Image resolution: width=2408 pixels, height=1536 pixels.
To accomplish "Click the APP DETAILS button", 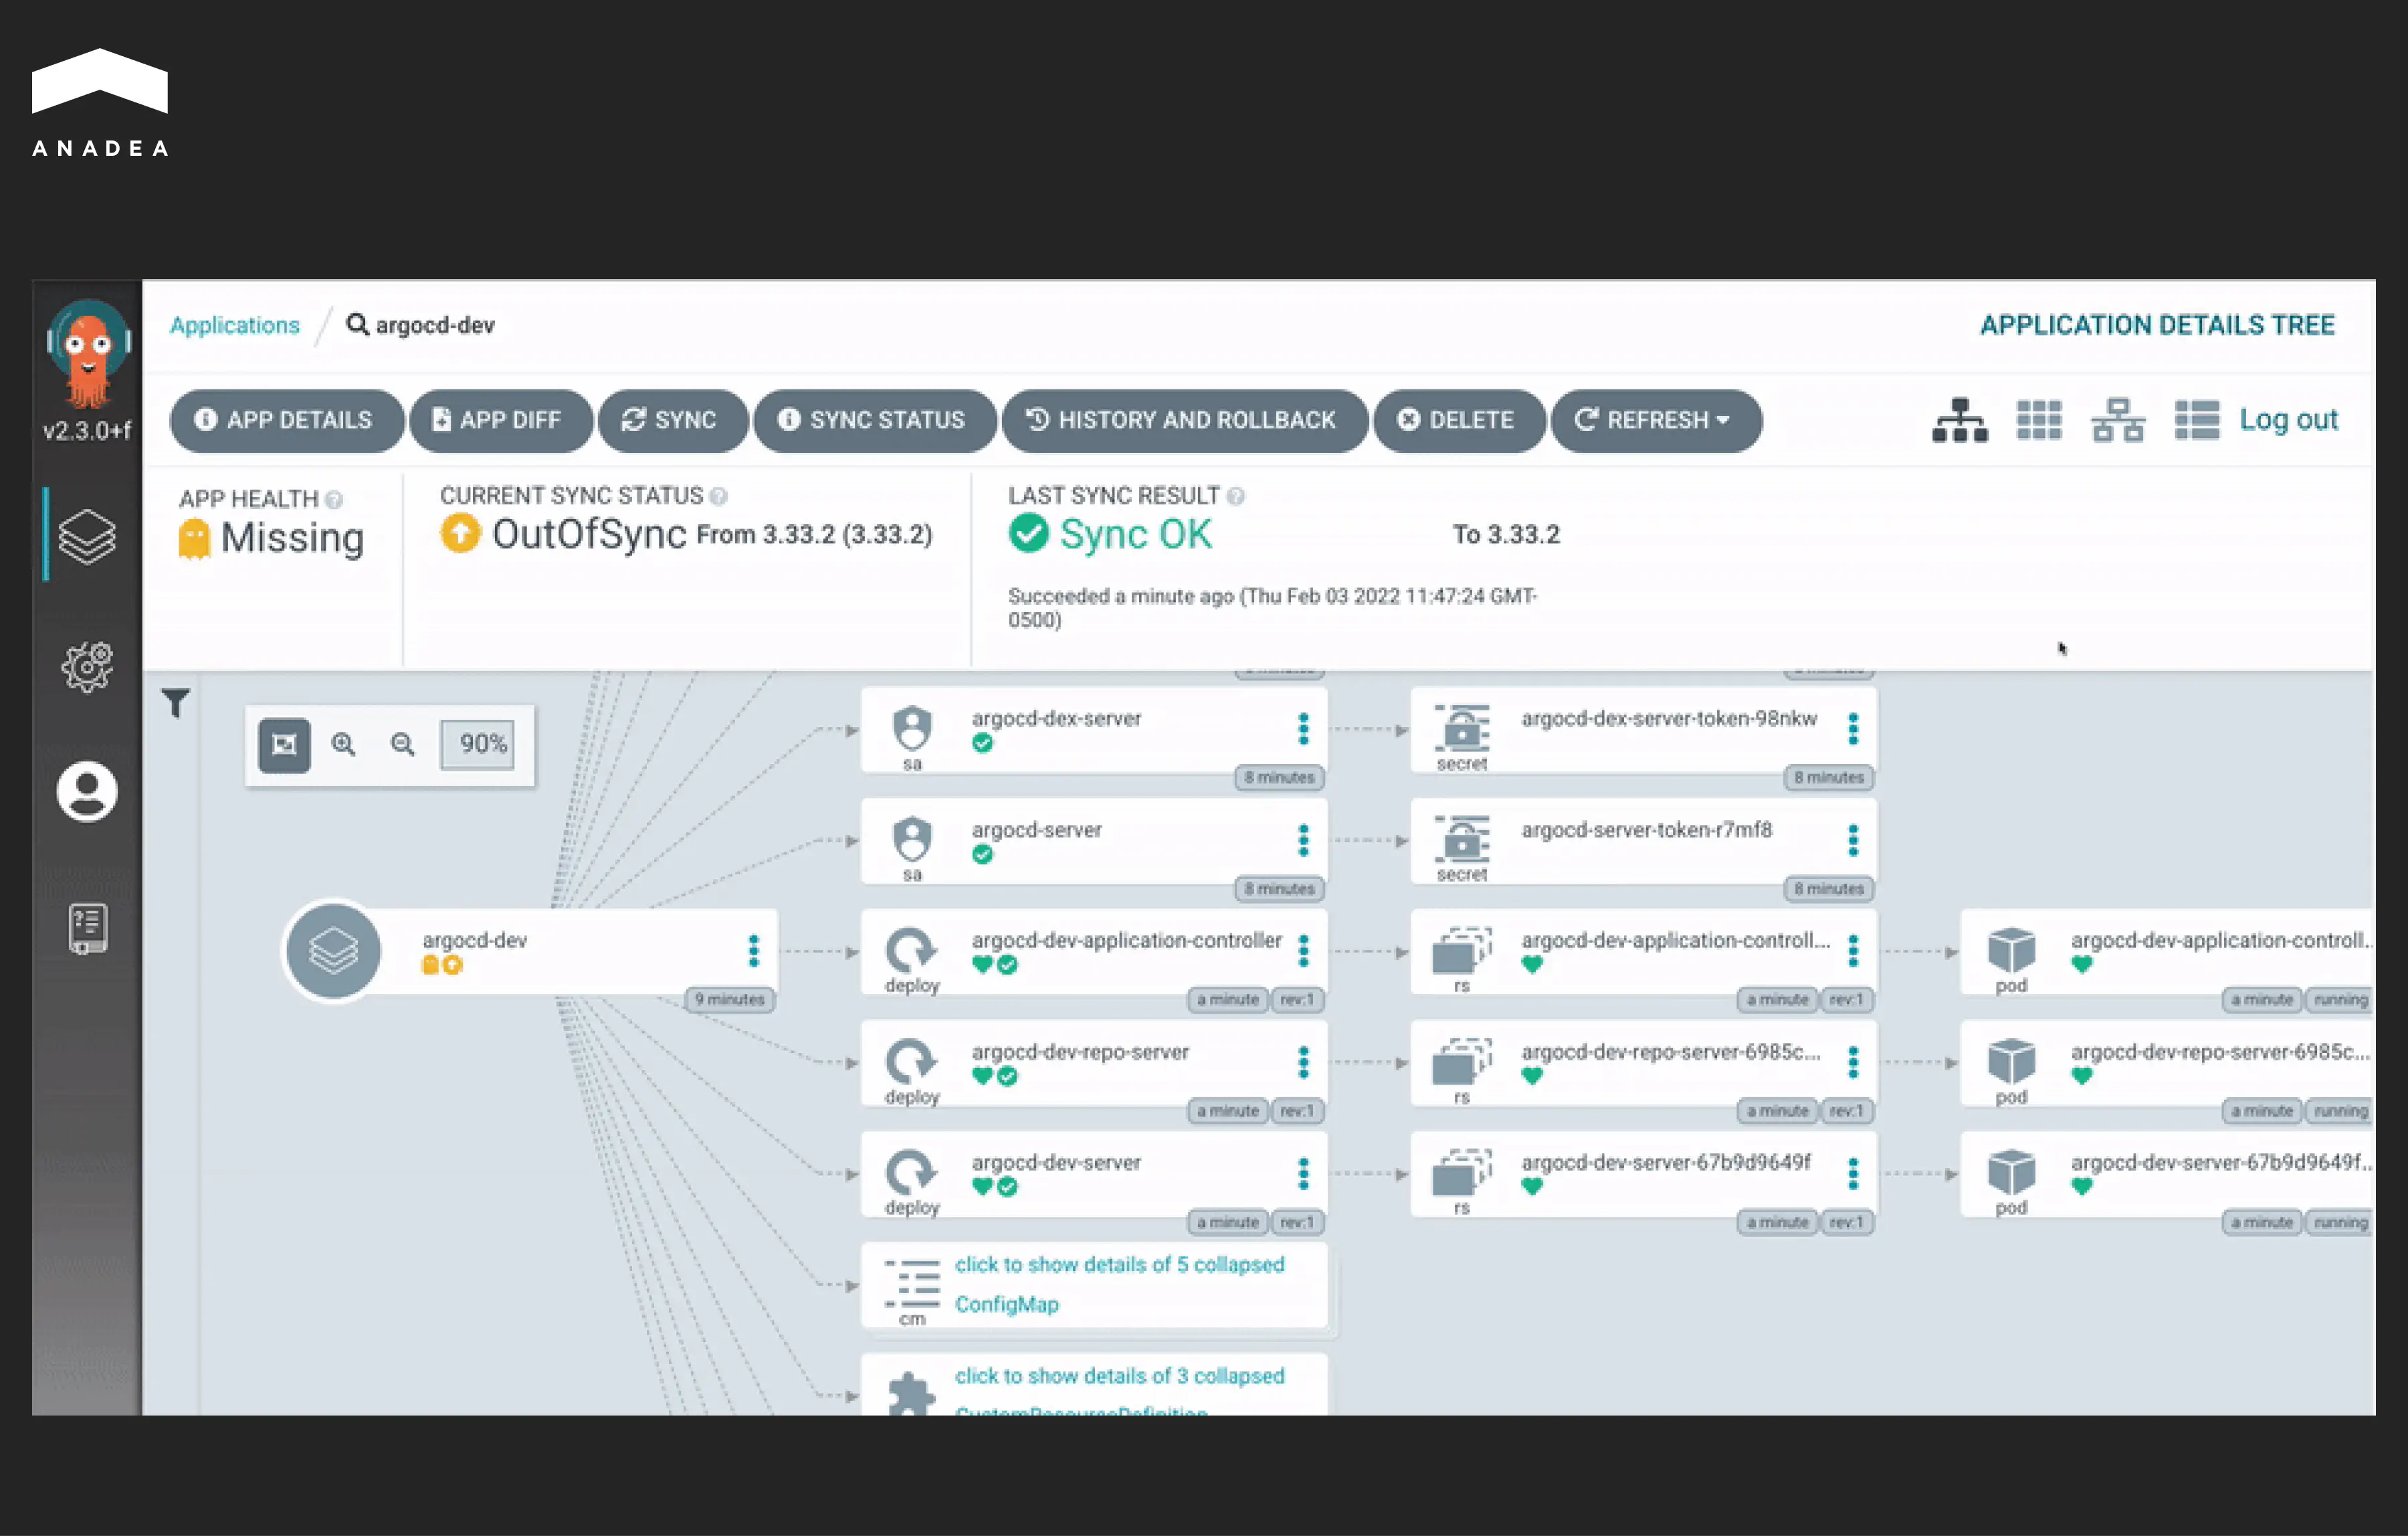I will [x=286, y=420].
